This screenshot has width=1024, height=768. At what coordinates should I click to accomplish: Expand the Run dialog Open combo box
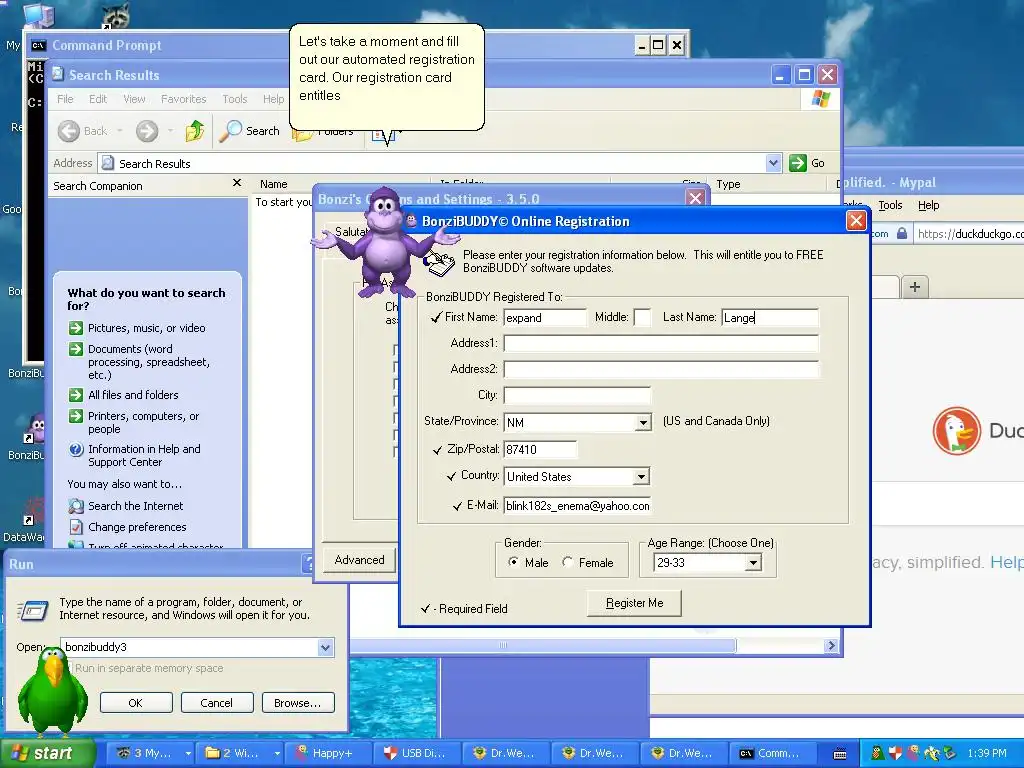click(x=325, y=647)
